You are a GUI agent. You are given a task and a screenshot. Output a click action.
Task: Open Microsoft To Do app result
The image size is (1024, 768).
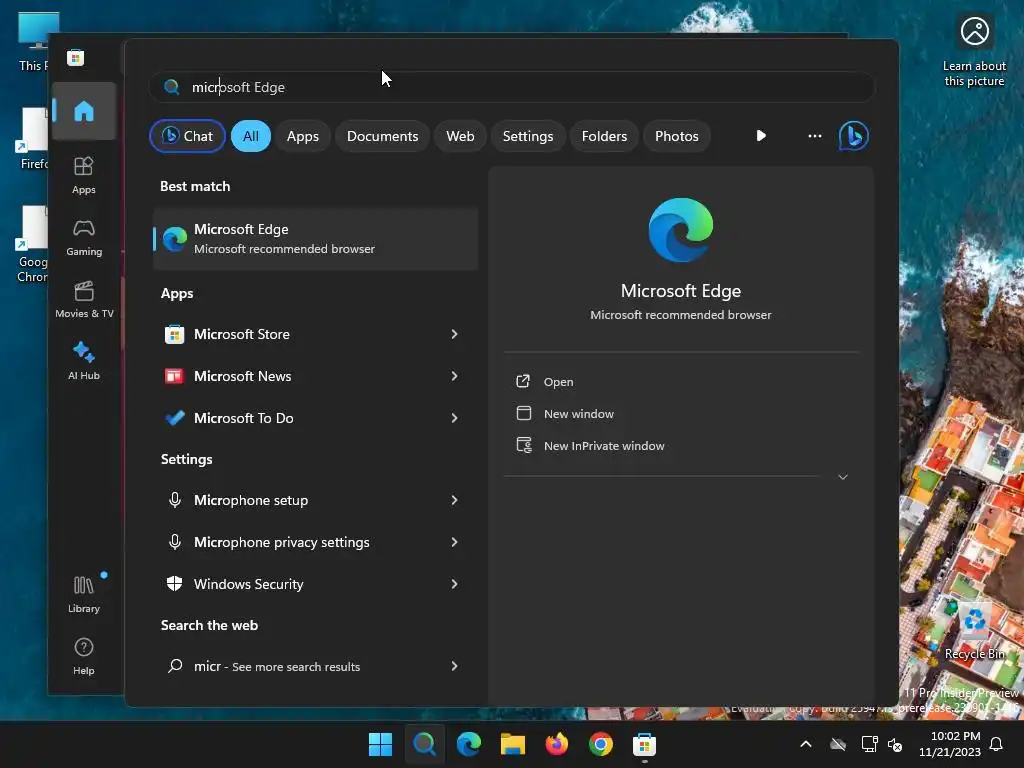[x=315, y=418]
